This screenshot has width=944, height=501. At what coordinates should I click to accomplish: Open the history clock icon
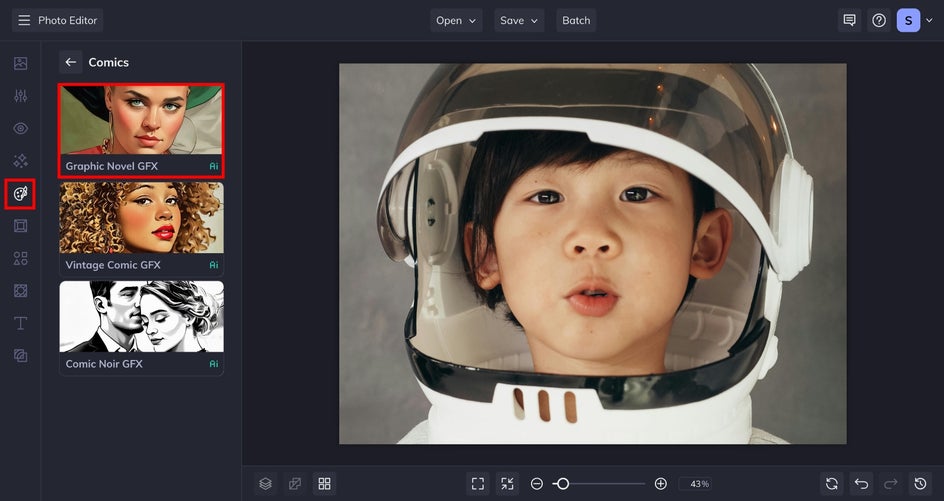[x=921, y=484]
